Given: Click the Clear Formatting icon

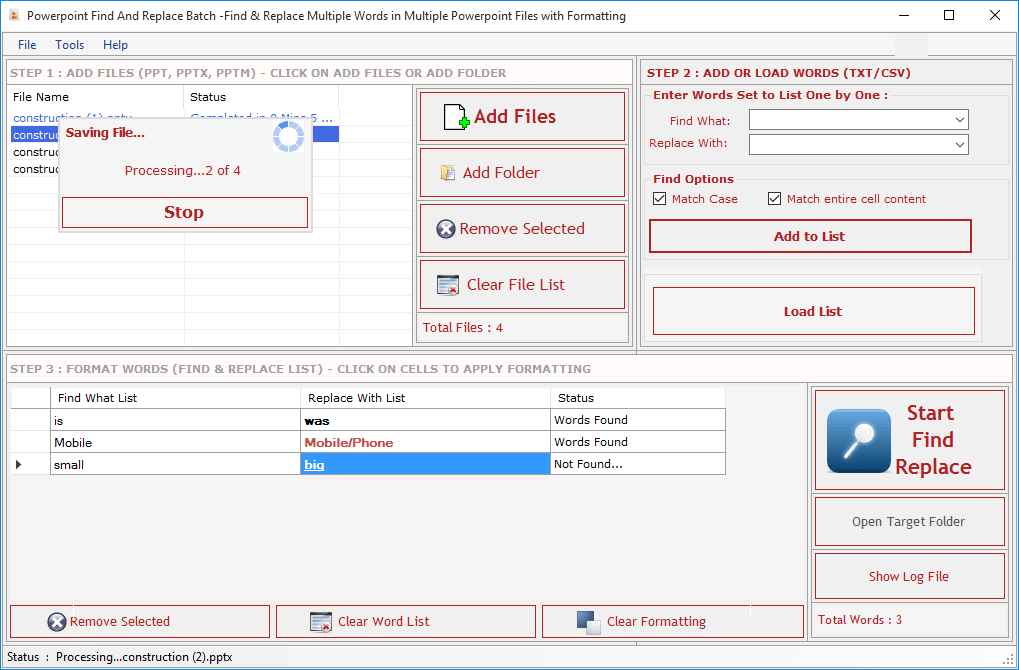Looking at the screenshot, I should pos(589,622).
